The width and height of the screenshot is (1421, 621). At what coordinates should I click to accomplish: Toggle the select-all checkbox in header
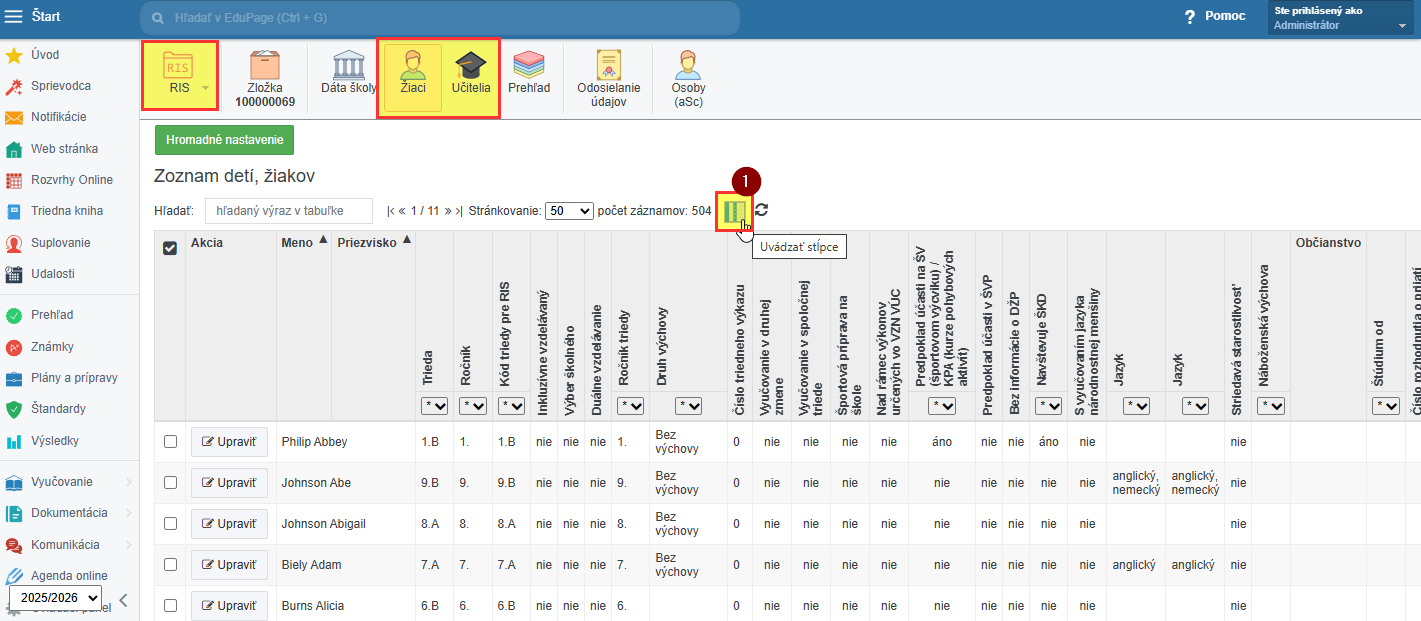click(x=170, y=248)
